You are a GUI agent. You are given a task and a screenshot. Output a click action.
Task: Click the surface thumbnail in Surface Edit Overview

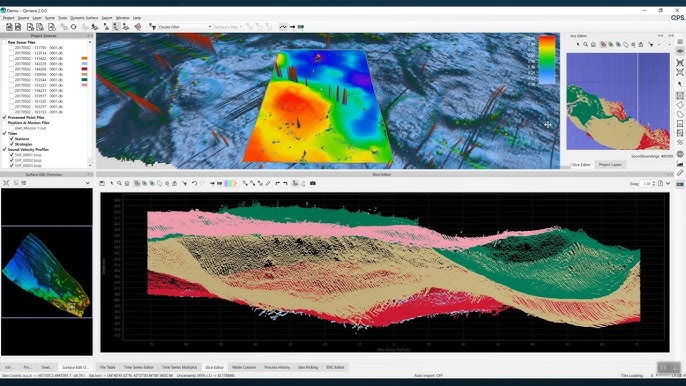pos(46,274)
